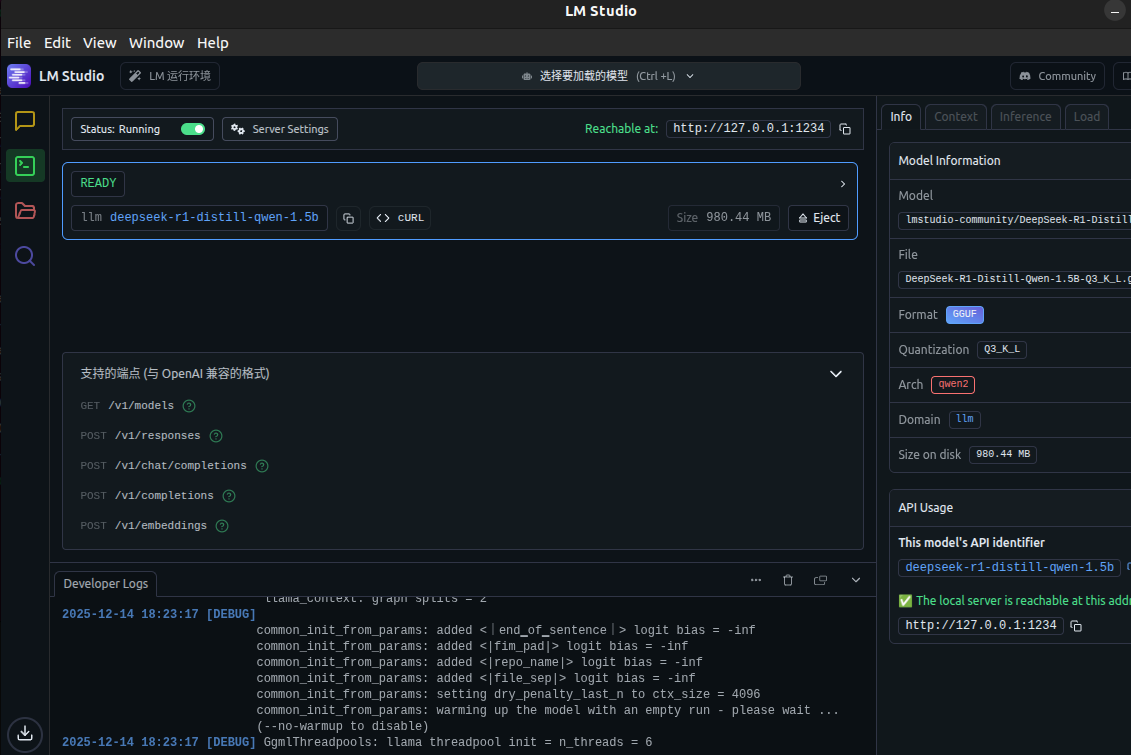Open the Window menu
This screenshot has height=755, width=1131.
pos(157,43)
